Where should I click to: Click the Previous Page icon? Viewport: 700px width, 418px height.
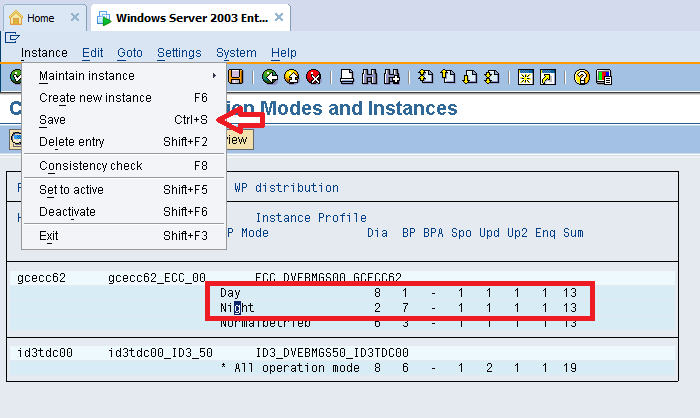pos(448,77)
